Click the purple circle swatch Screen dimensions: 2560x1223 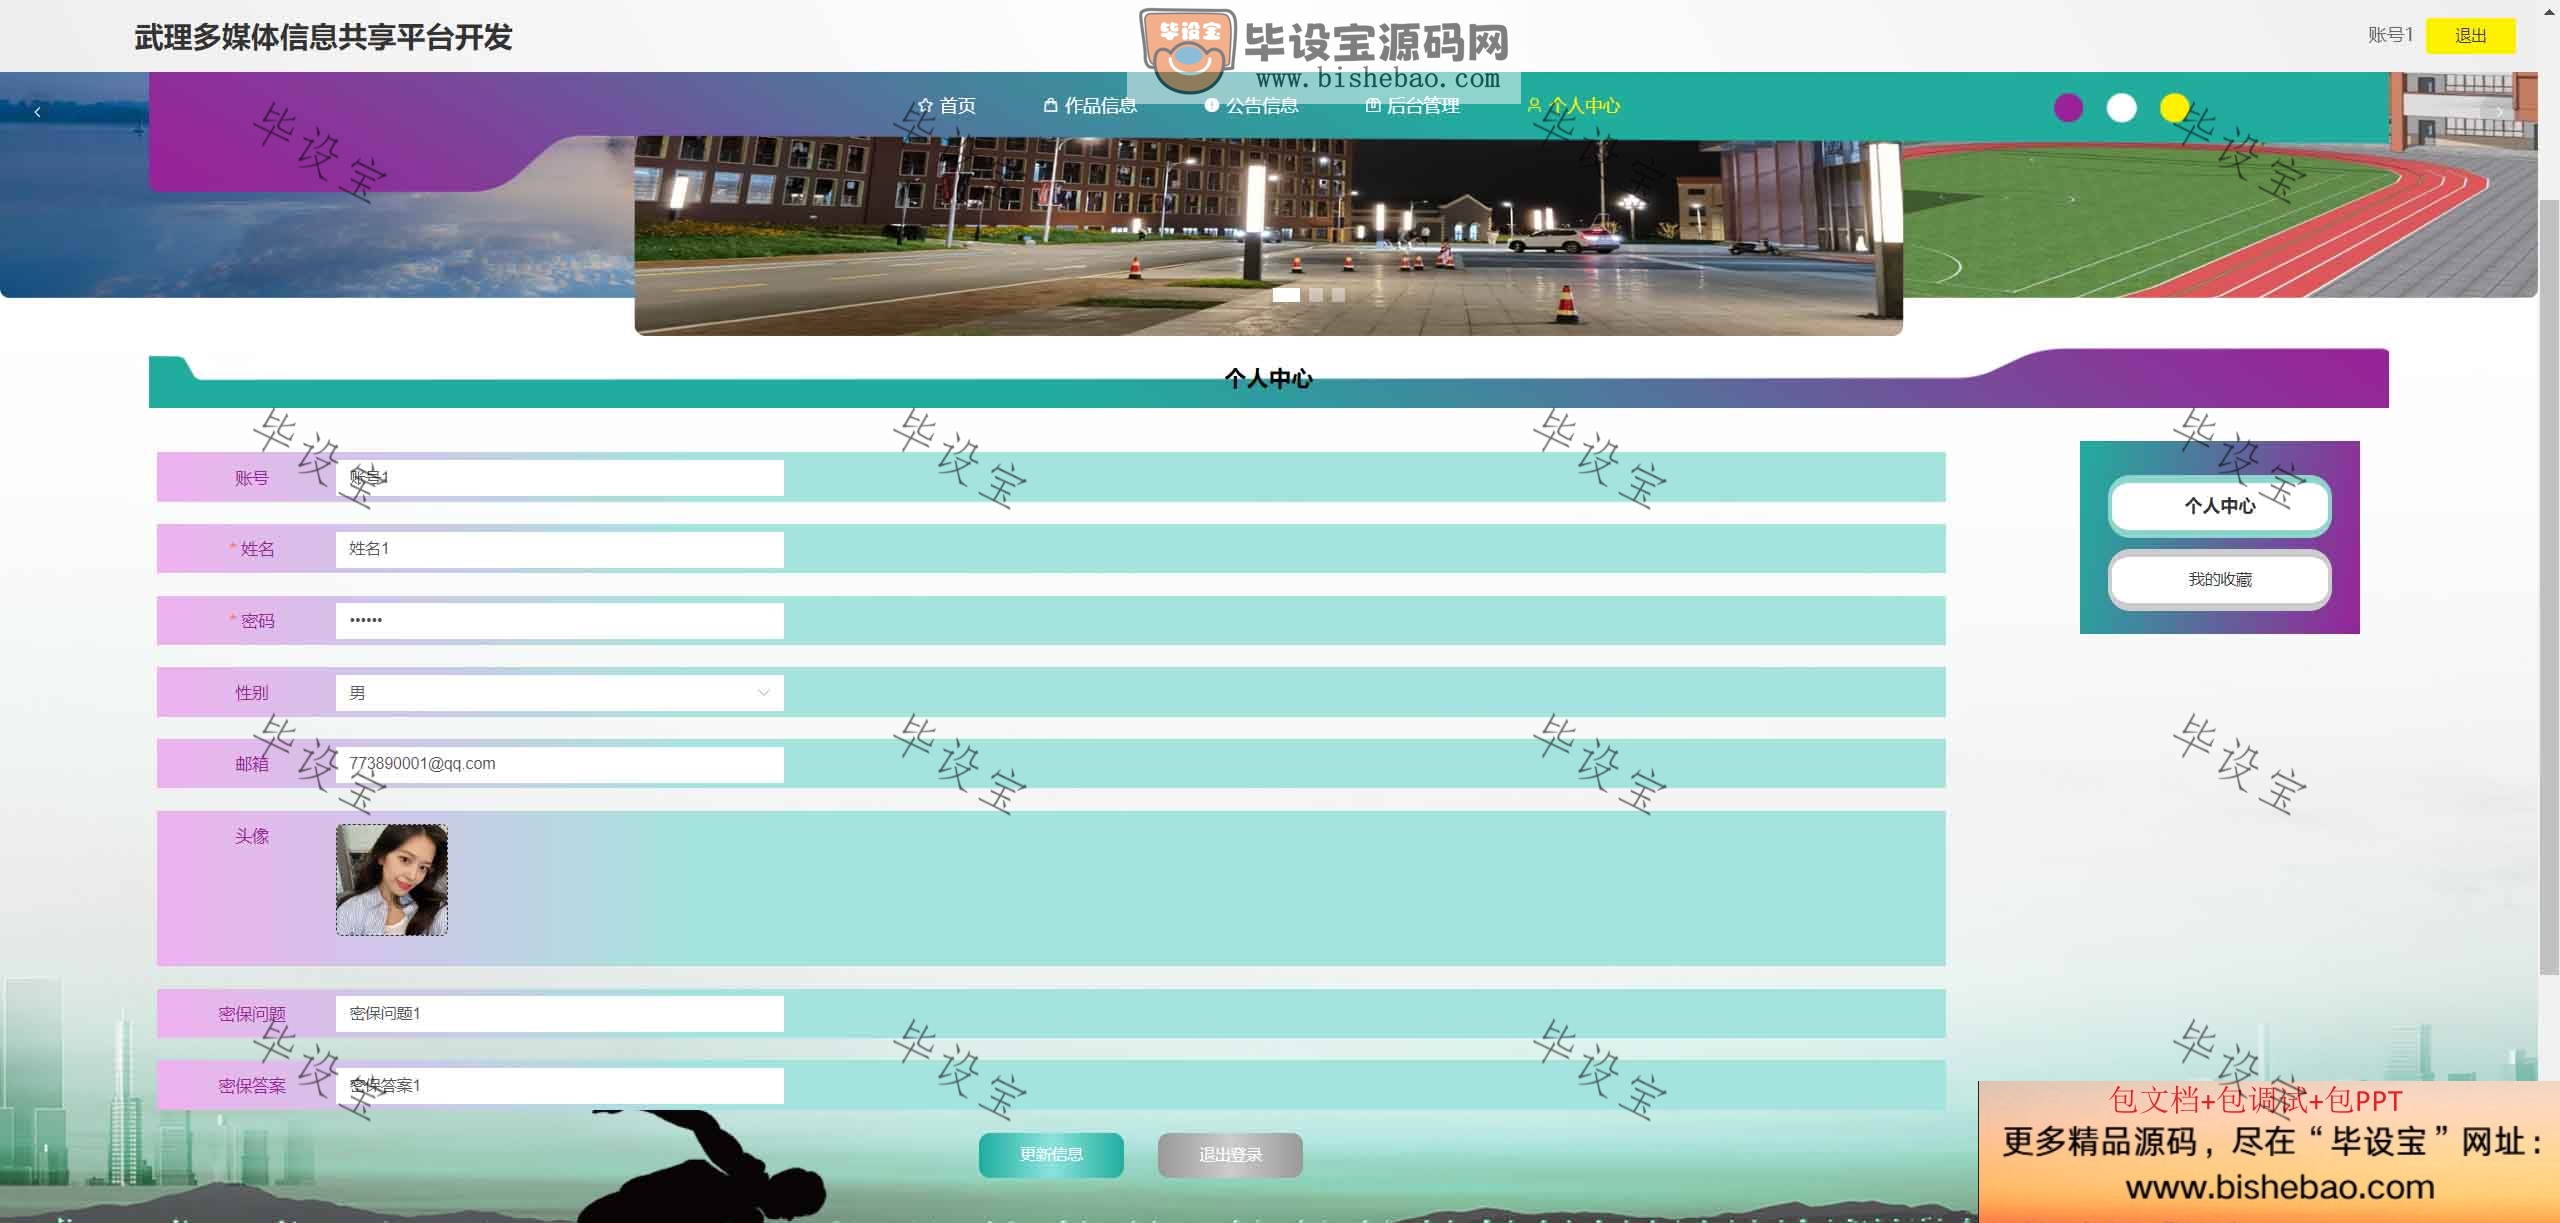[2068, 107]
